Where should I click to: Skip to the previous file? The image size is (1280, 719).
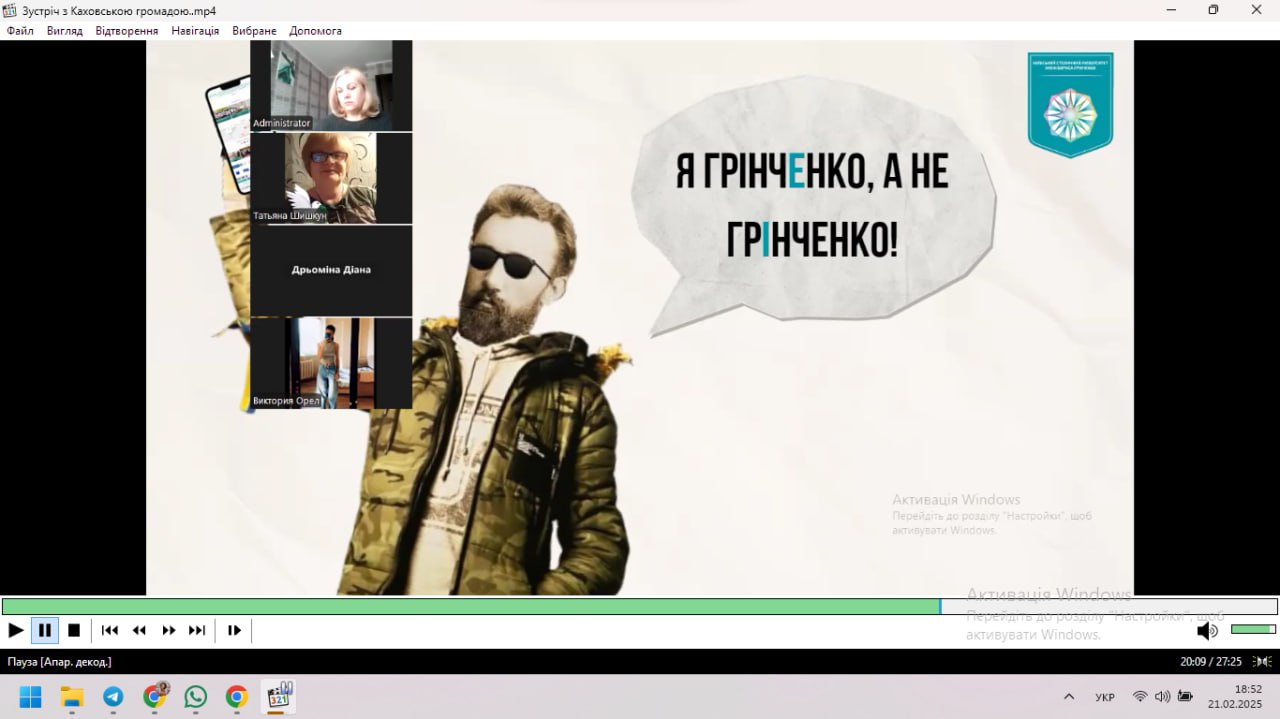tap(110, 630)
